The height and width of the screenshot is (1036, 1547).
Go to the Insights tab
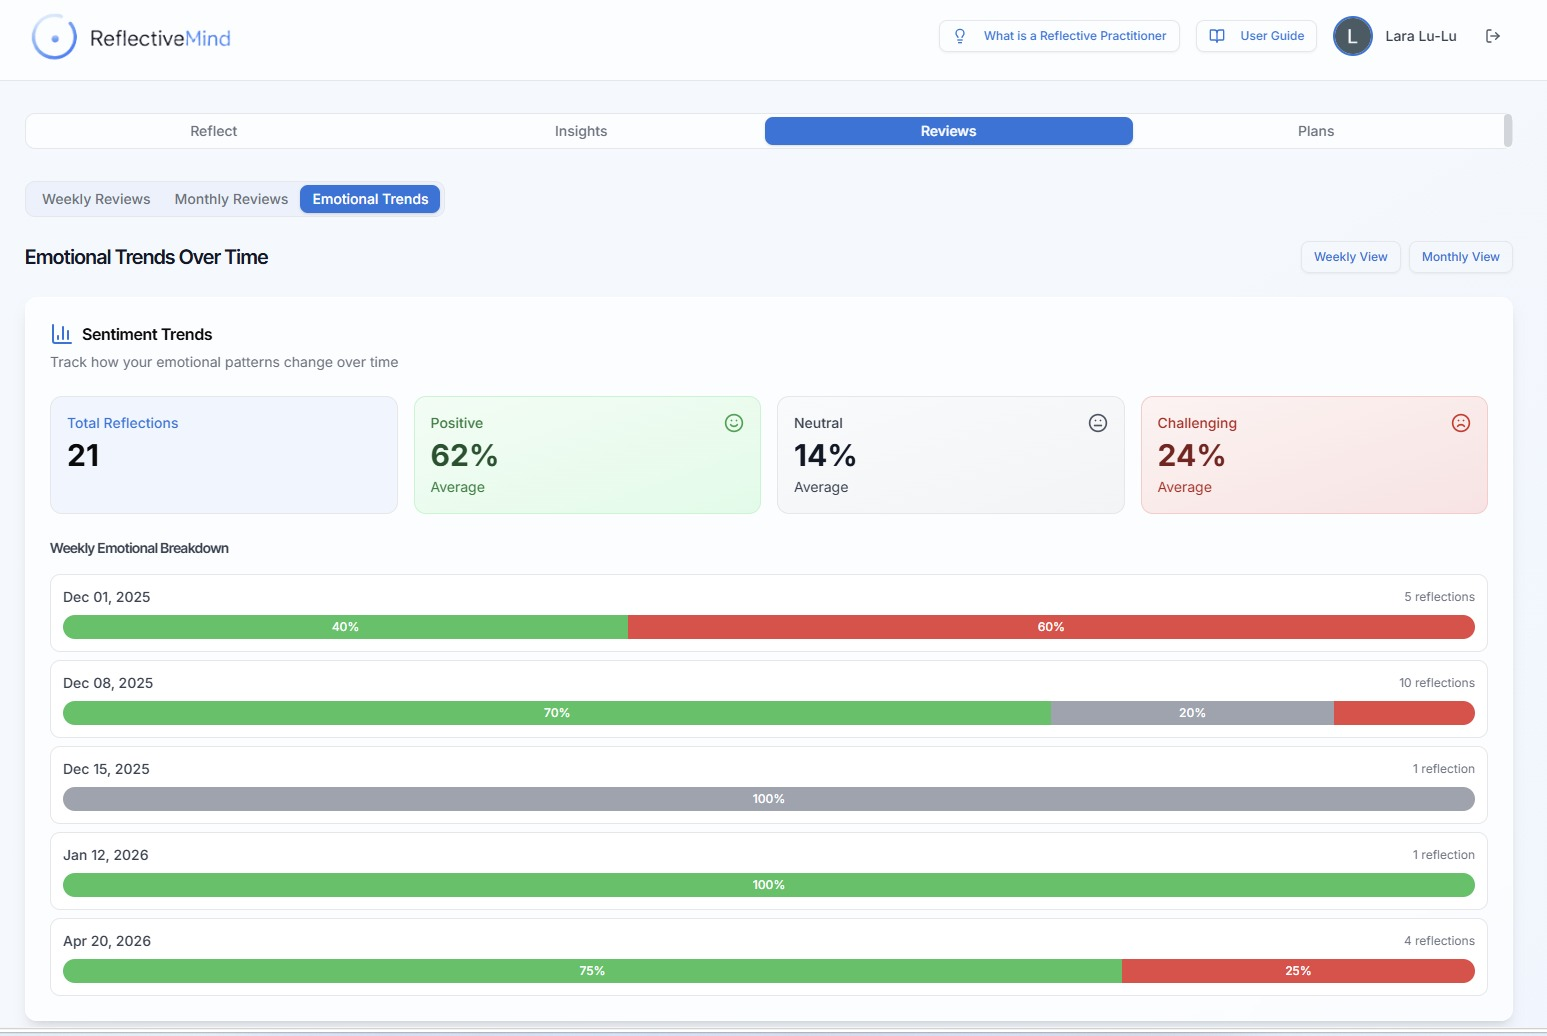(581, 131)
